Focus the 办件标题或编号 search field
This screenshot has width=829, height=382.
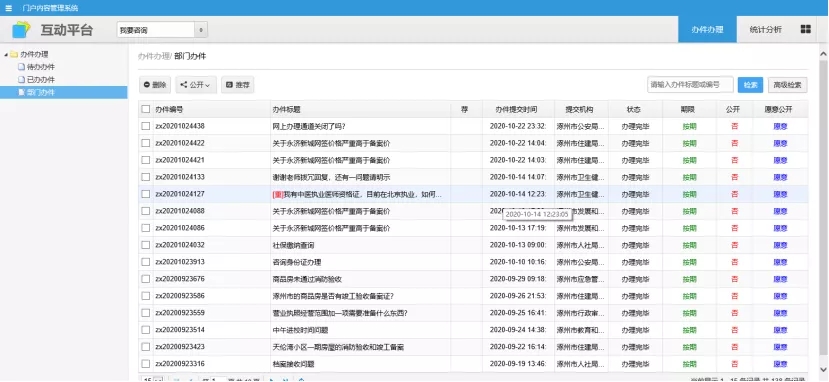tap(690, 85)
